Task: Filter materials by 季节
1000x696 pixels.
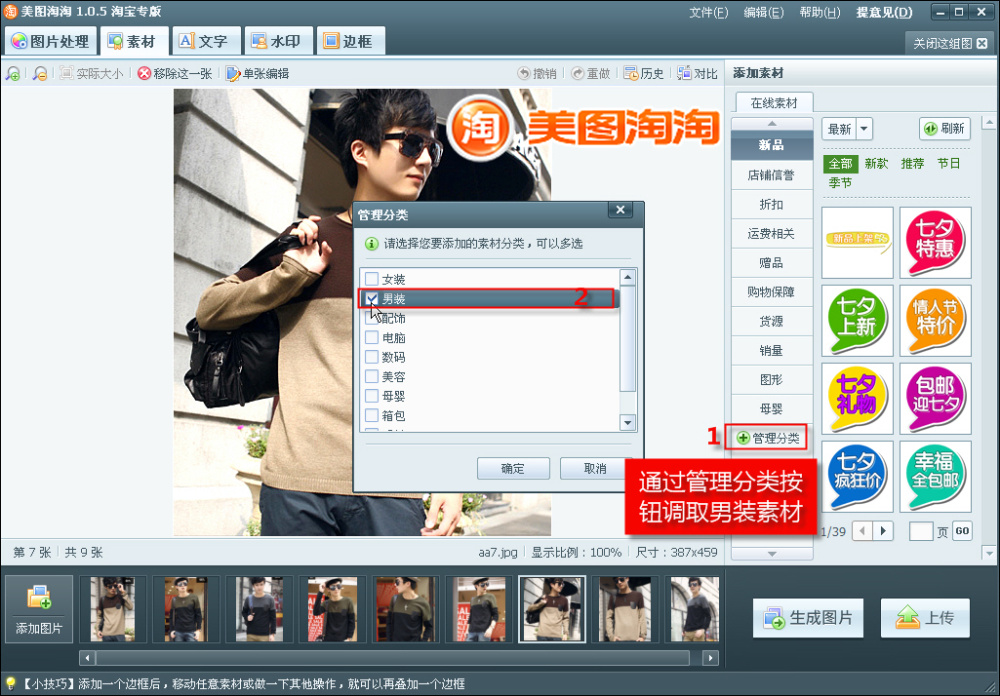Action: coord(840,183)
